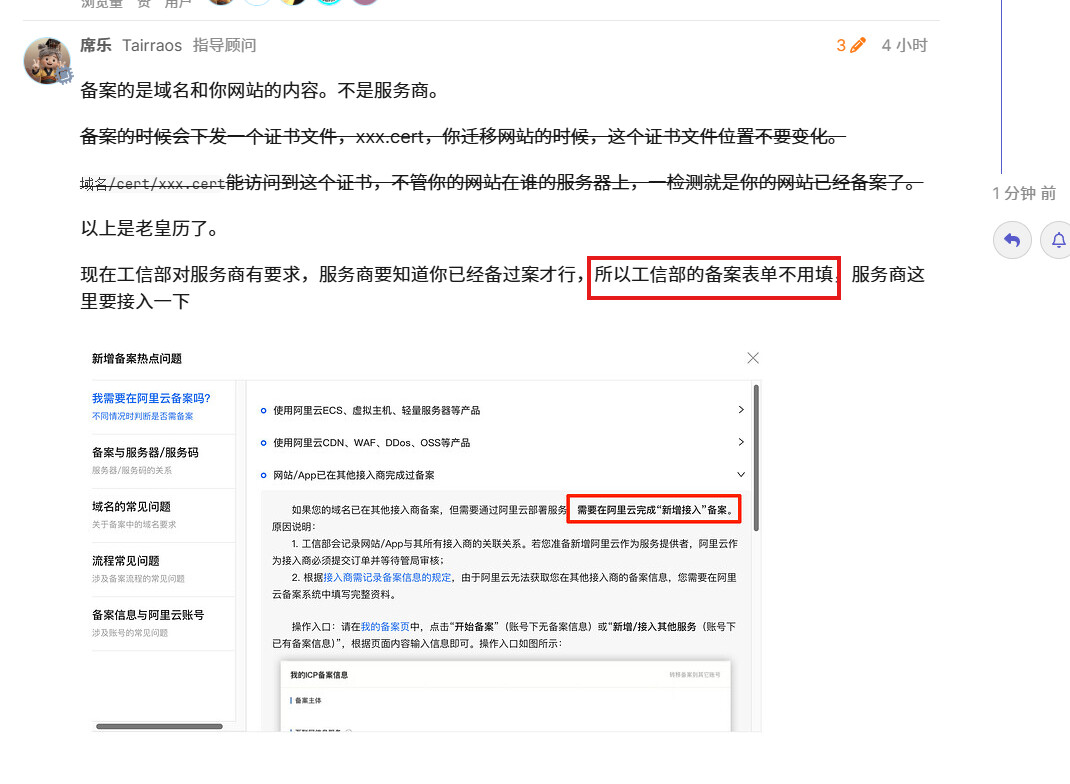This screenshot has height=784, width=1070.
Task: Click 指导顾问 user title text
Action: click(225, 45)
